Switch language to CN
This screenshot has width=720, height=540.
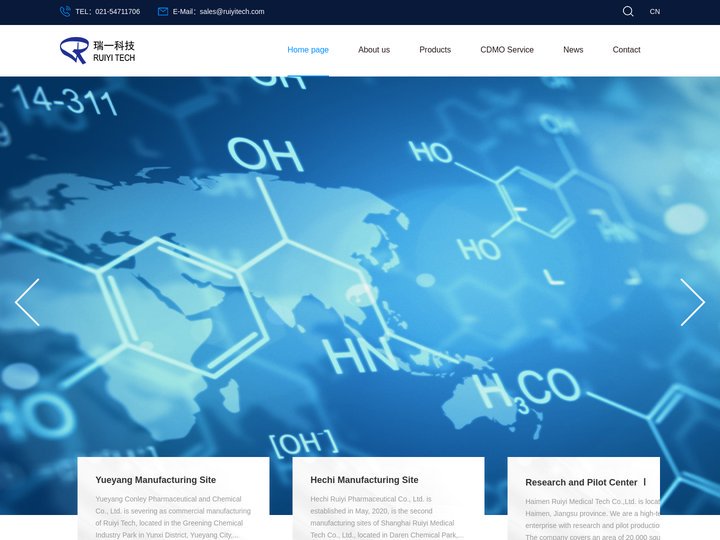[655, 11]
